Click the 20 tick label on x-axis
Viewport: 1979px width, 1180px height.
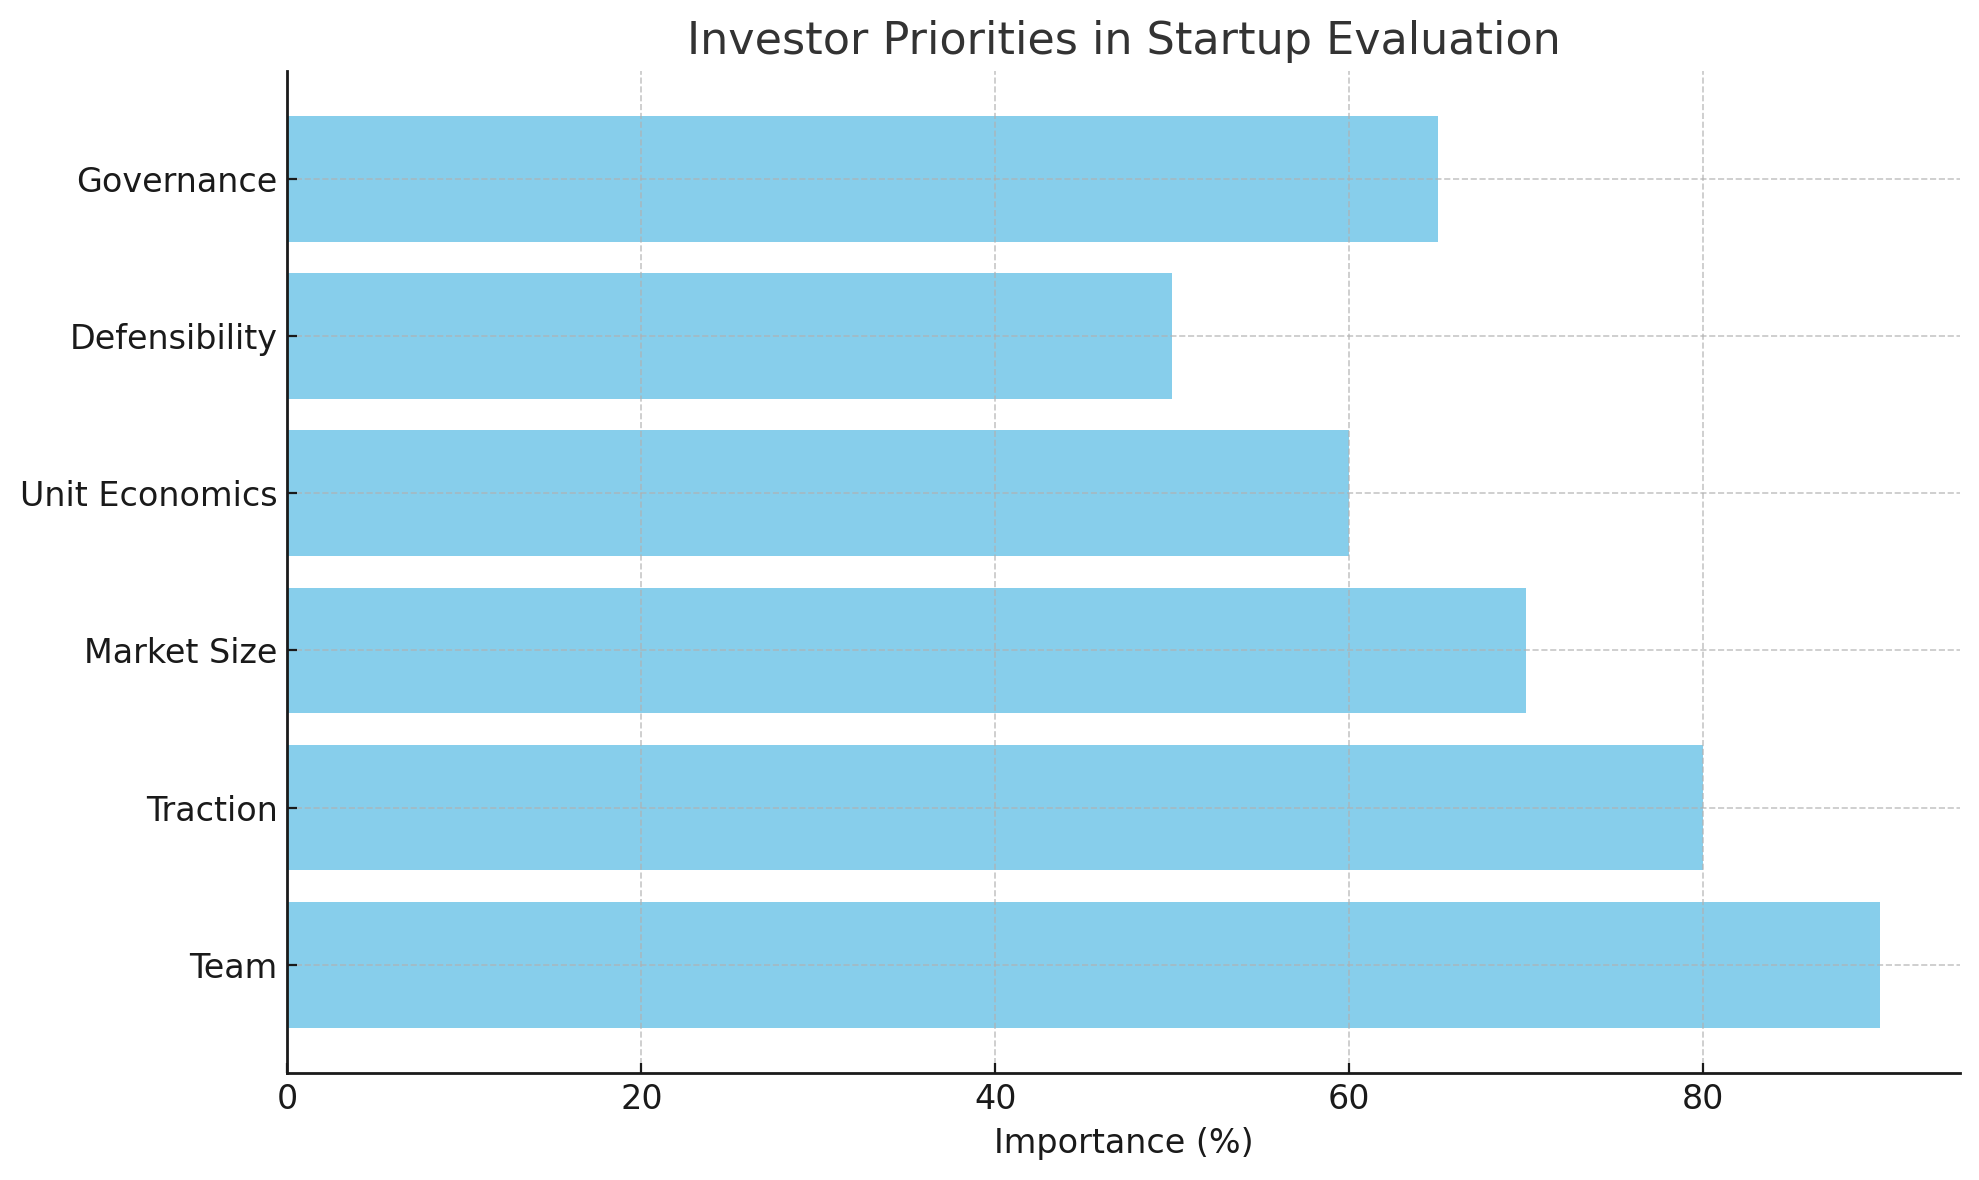641,1098
